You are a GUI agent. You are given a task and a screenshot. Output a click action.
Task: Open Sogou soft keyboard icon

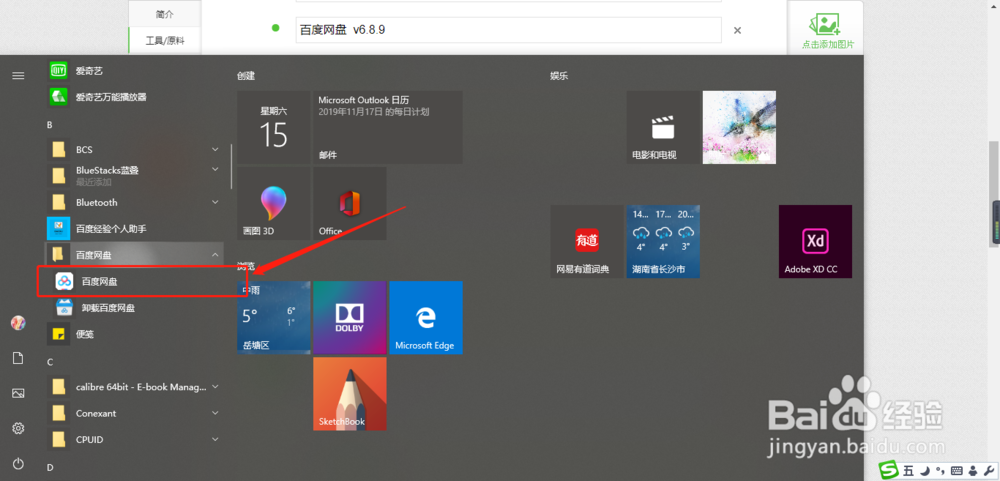point(957,471)
